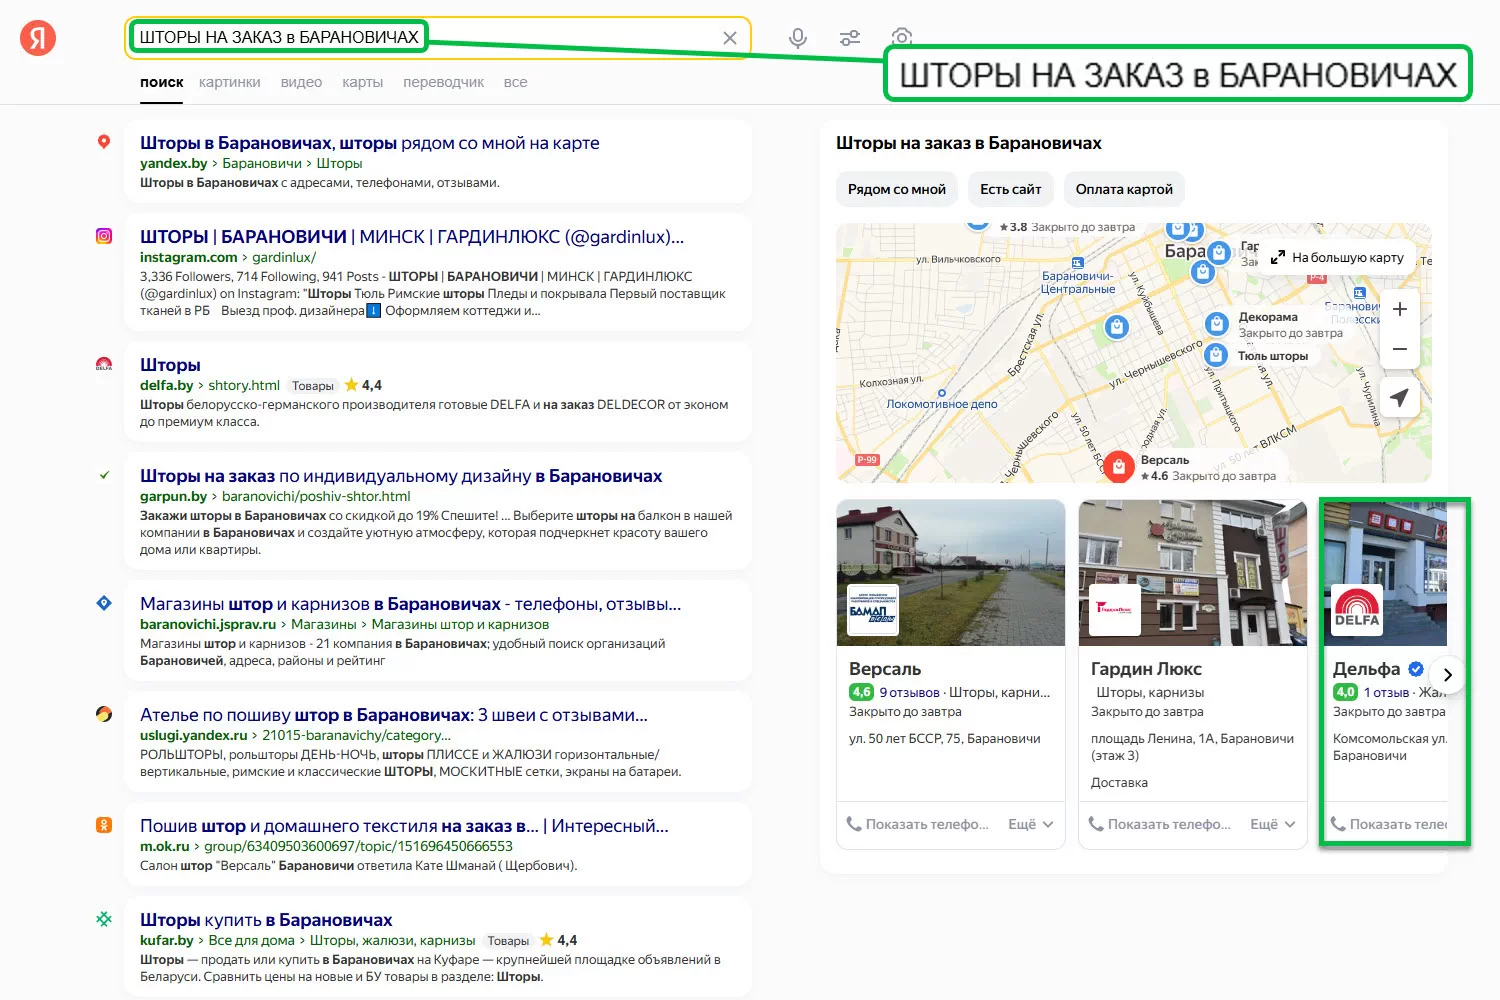Expand map via На большую карту
Image resolution: width=1500 pixels, height=1000 pixels.
click(x=1337, y=257)
